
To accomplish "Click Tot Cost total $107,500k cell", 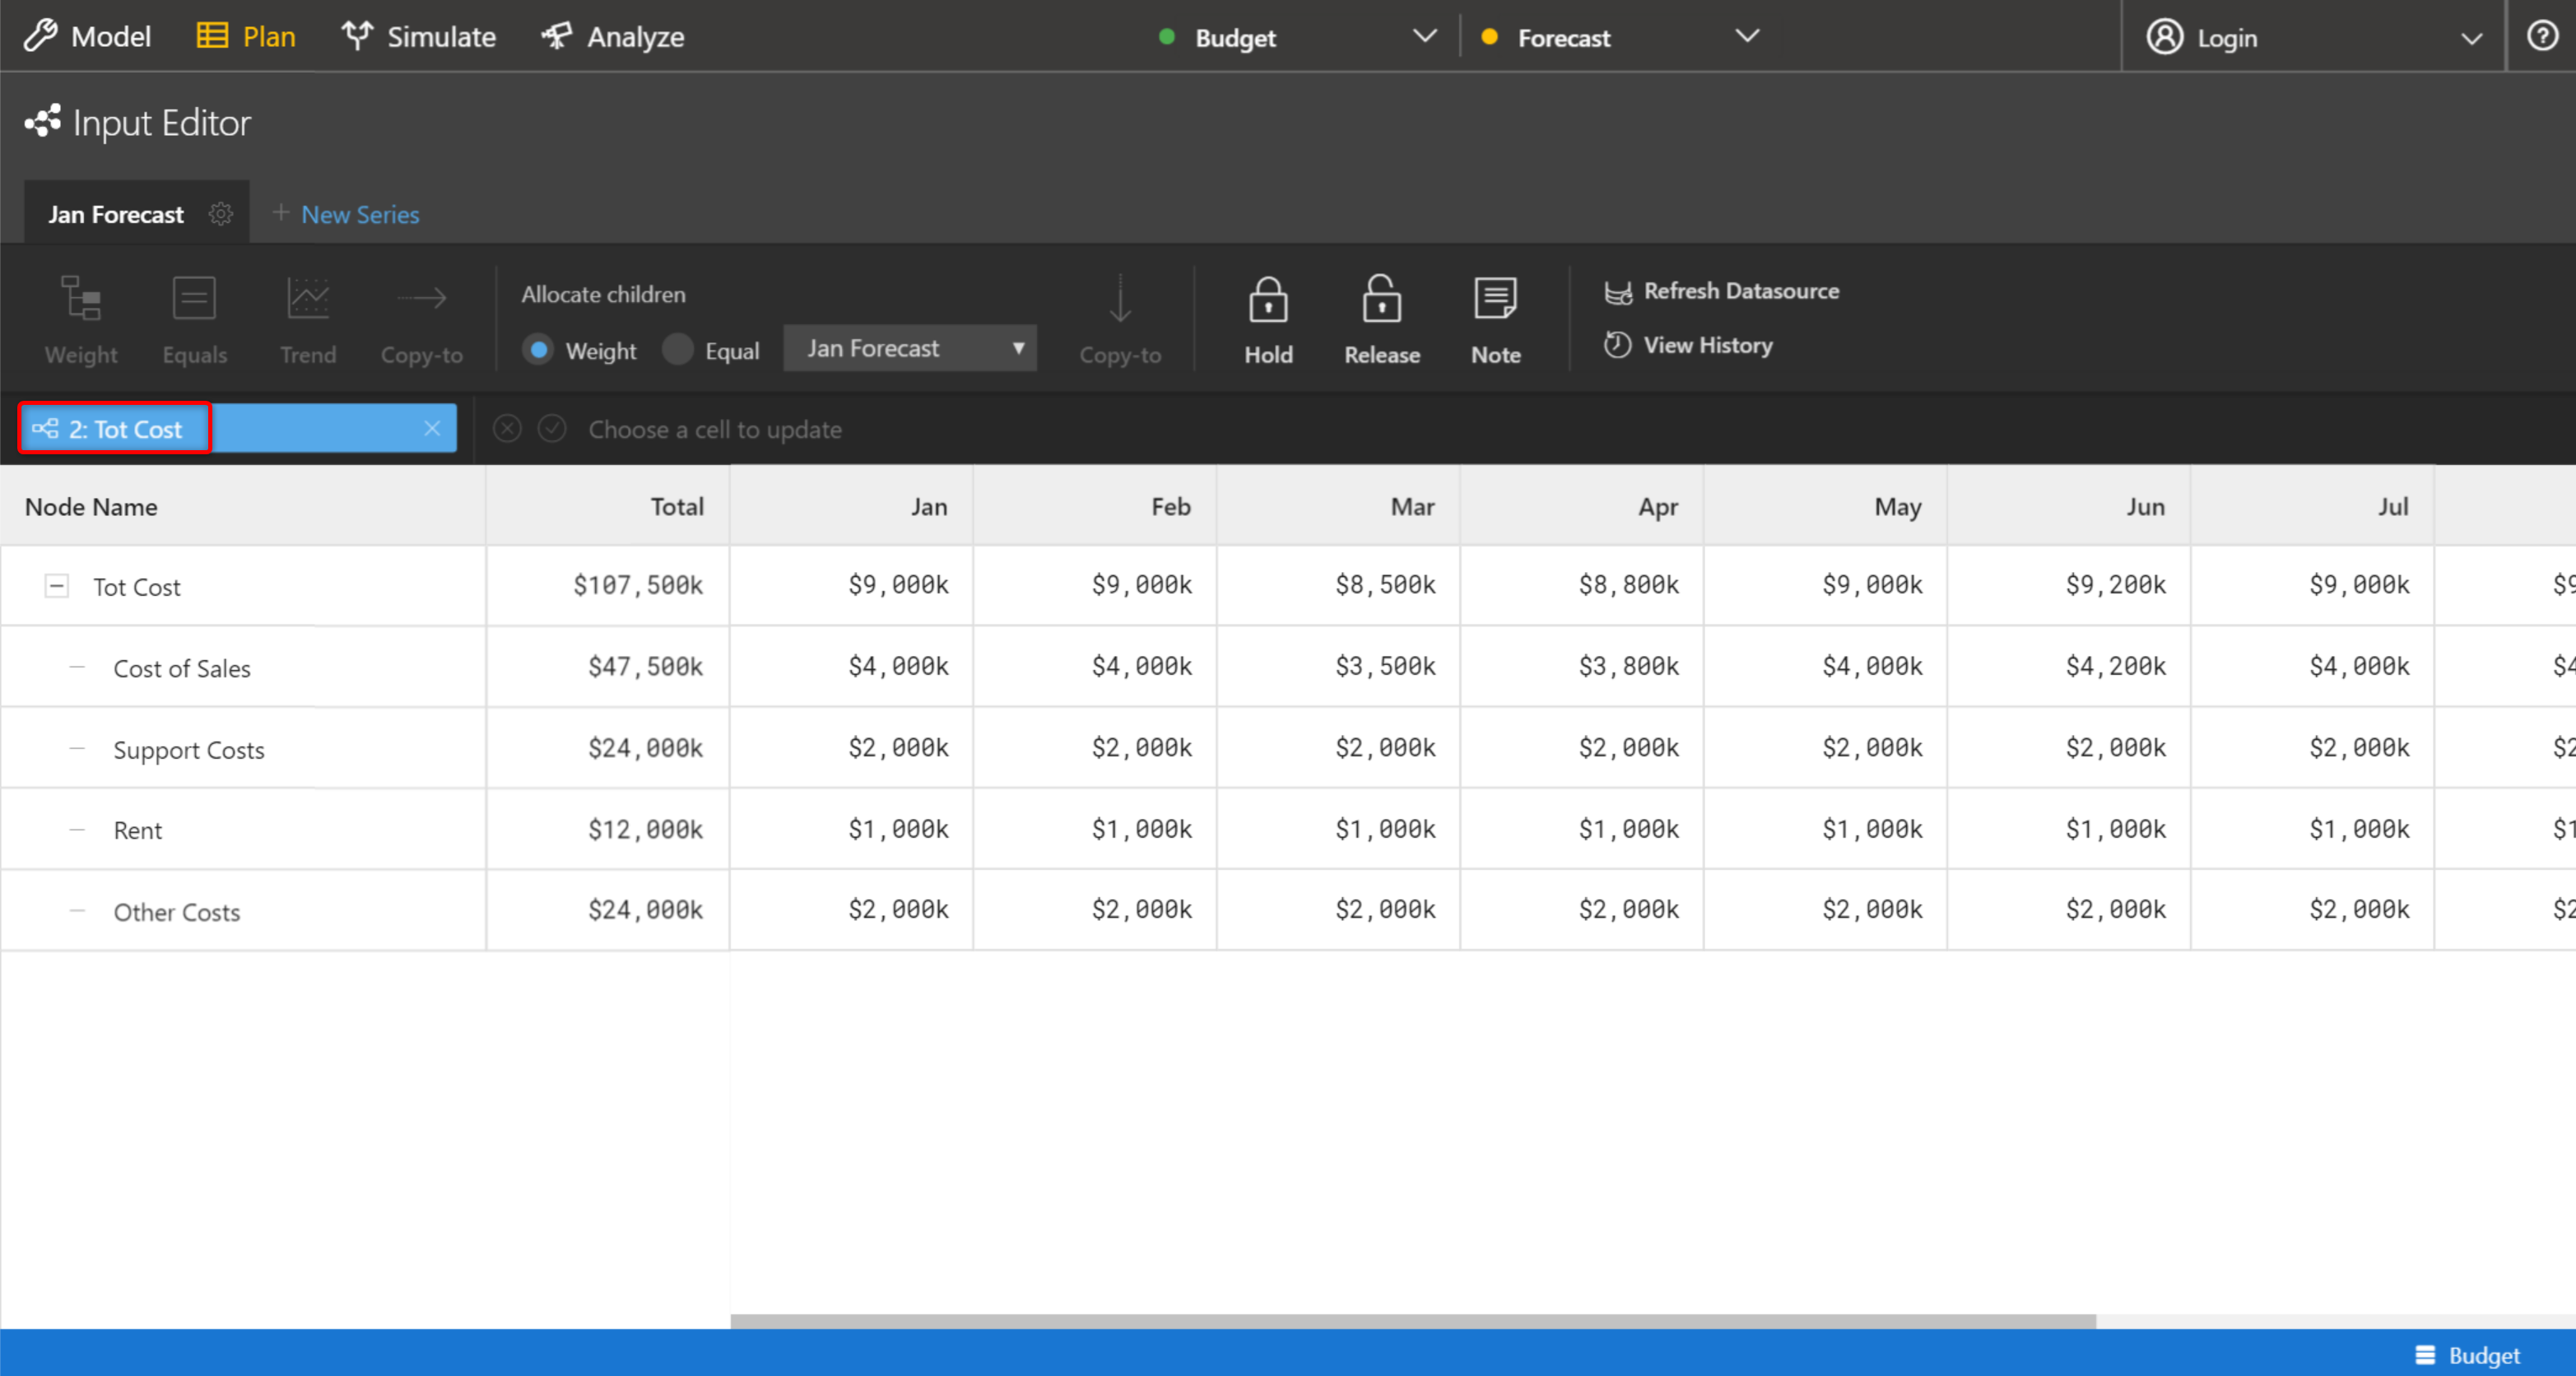I will 609,585.
